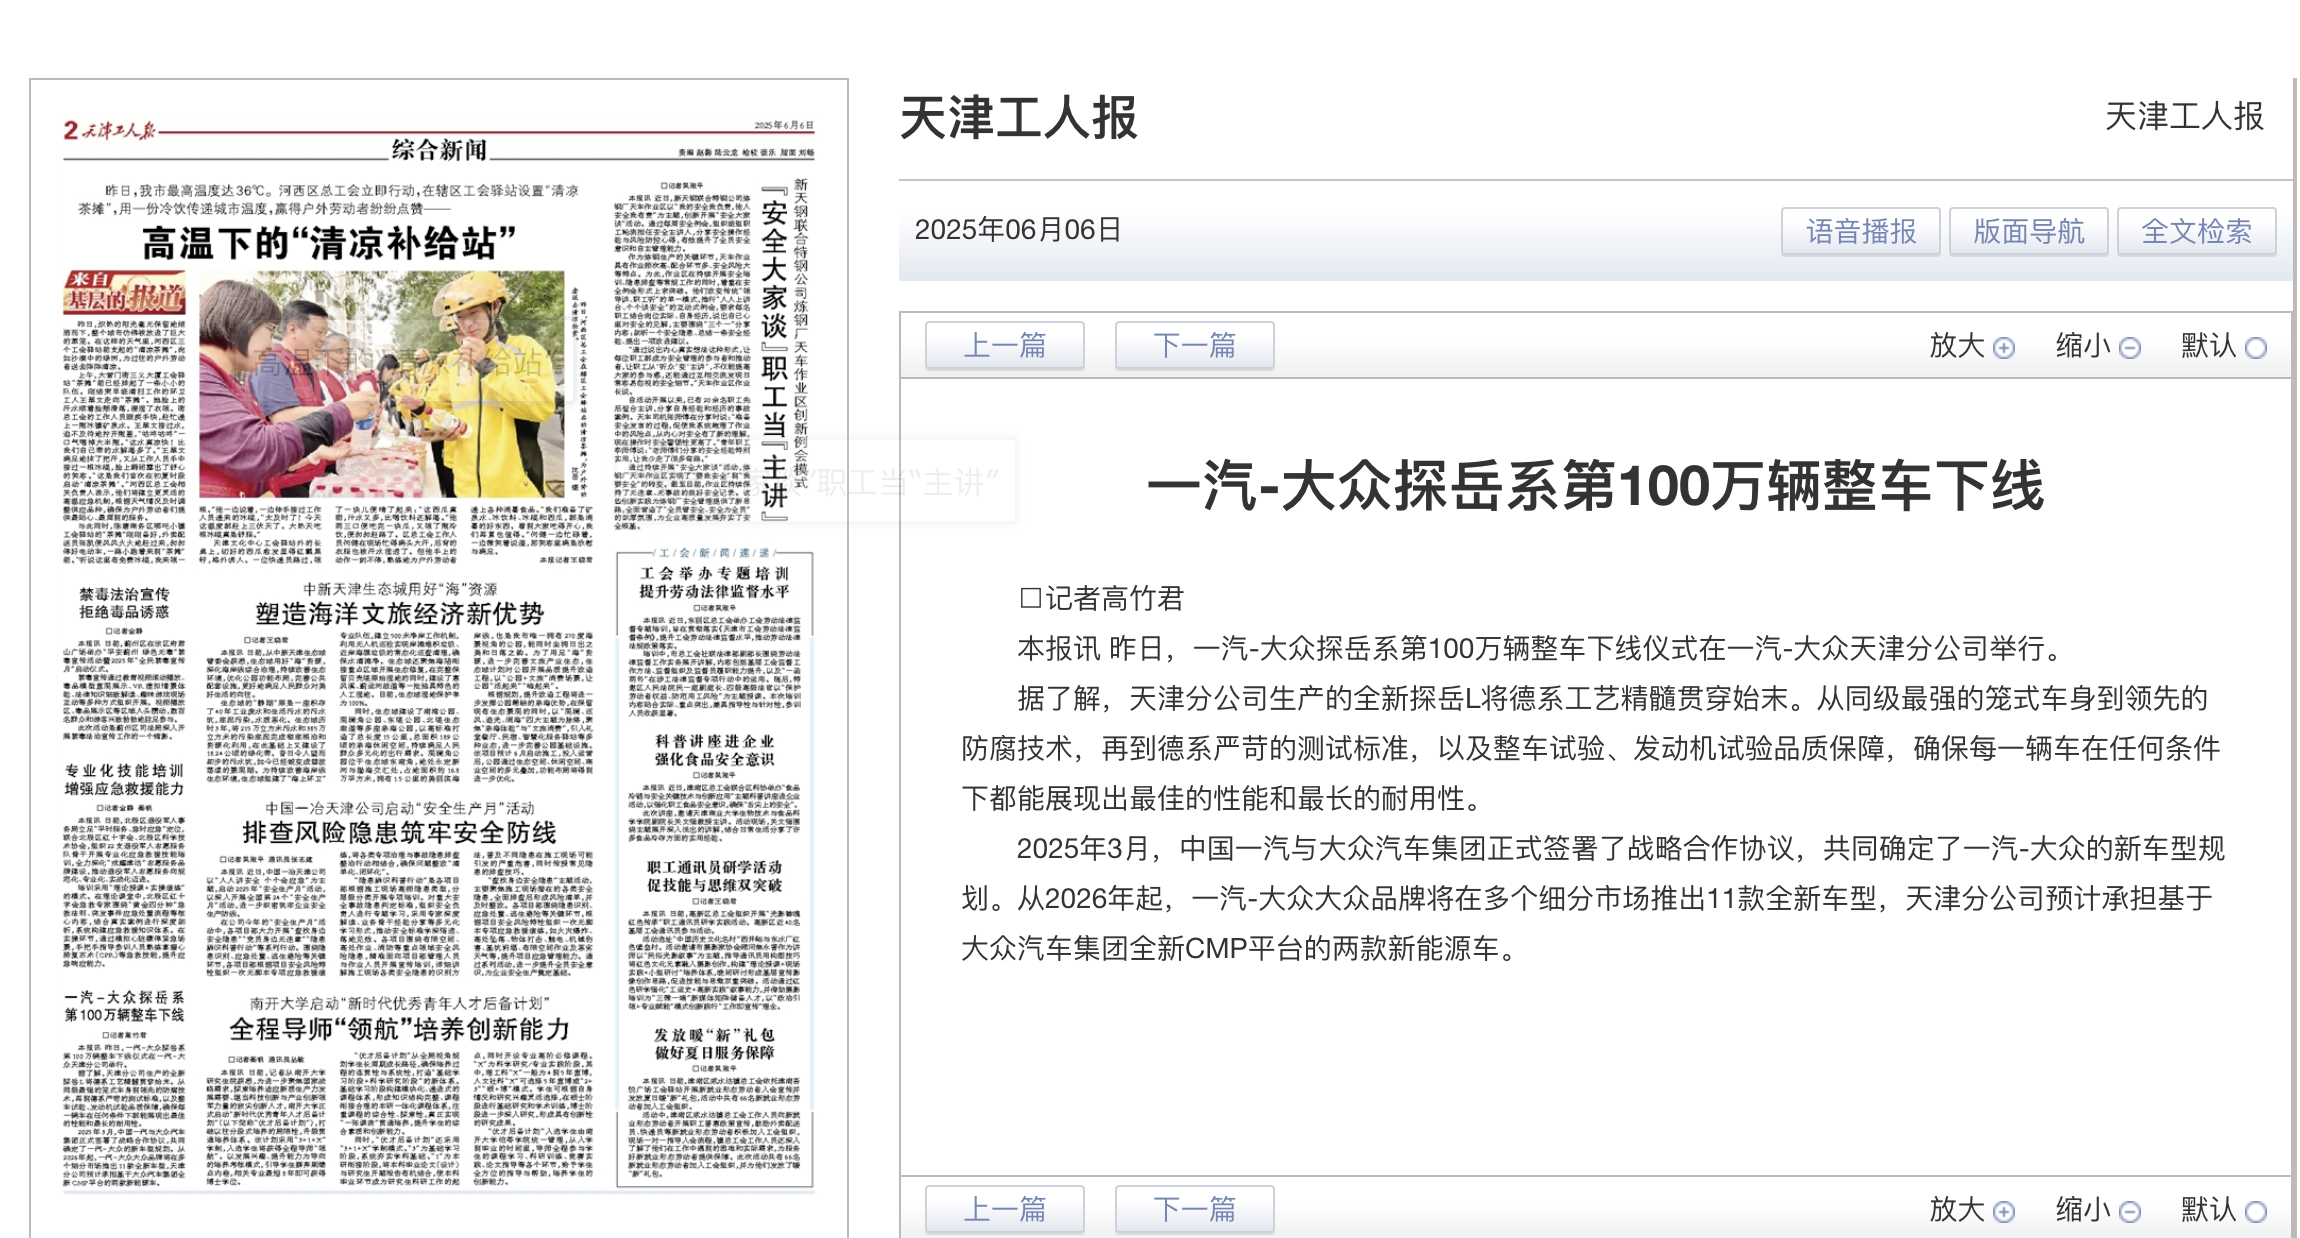The height and width of the screenshot is (1238, 2300).
Task: Click paragraph starting 2025年3月,中国一汽
Action: pos(1592,898)
